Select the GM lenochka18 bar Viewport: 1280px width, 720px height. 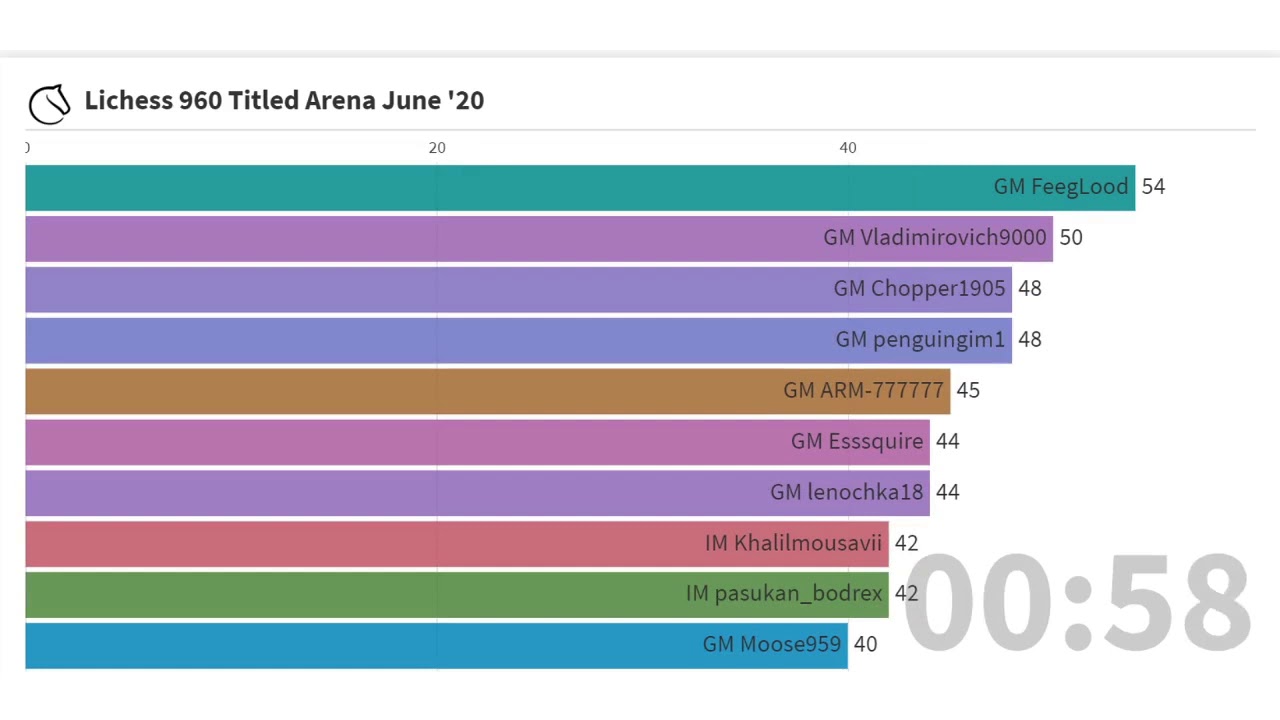pyautogui.click(x=450, y=491)
